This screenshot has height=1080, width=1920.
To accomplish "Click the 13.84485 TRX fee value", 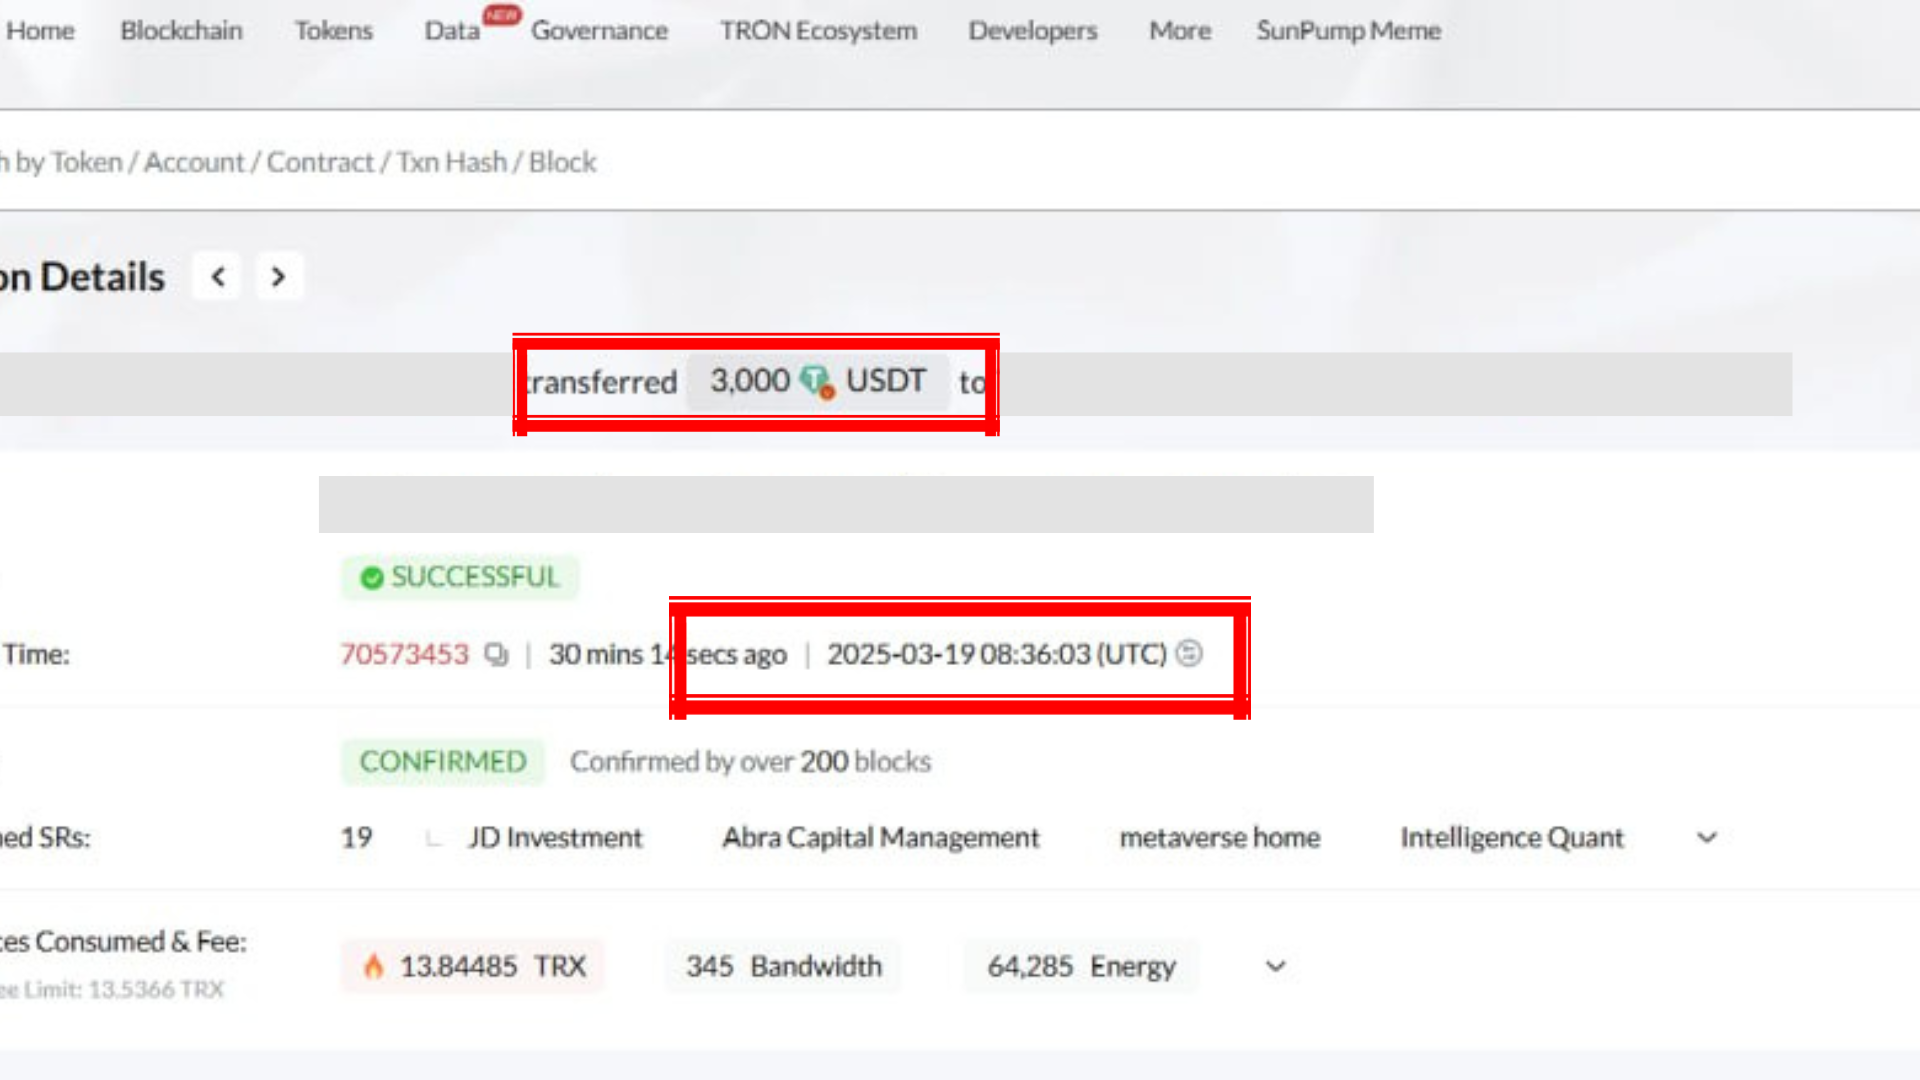I will tap(493, 966).
